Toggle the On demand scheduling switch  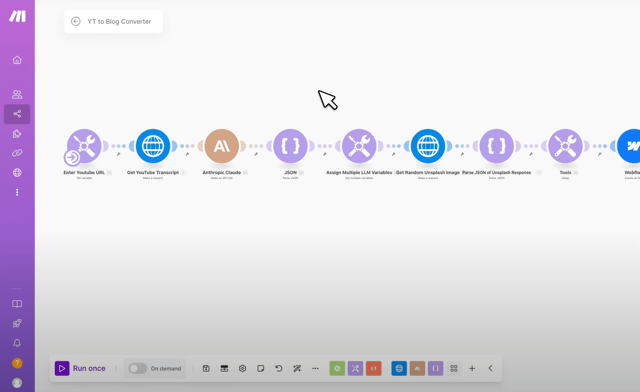(138, 368)
